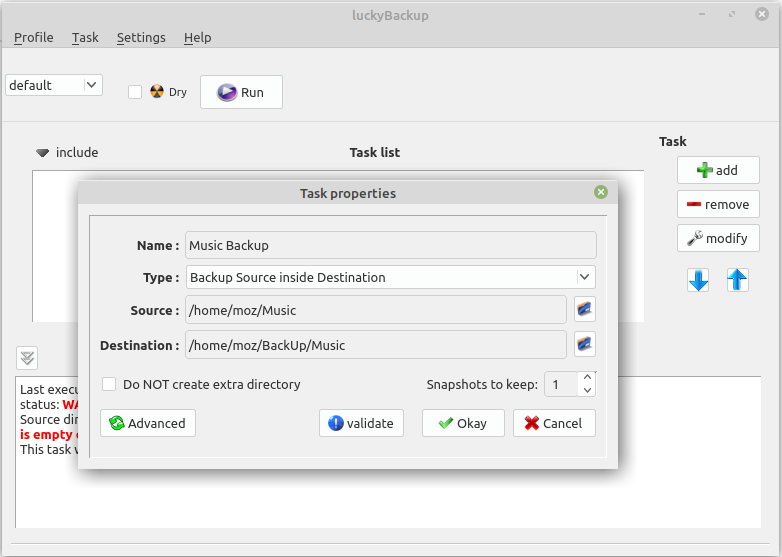Image resolution: width=782 pixels, height=557 pixels.
Task: Close the Task properties dialog
Action: click(x=600, y=192)
